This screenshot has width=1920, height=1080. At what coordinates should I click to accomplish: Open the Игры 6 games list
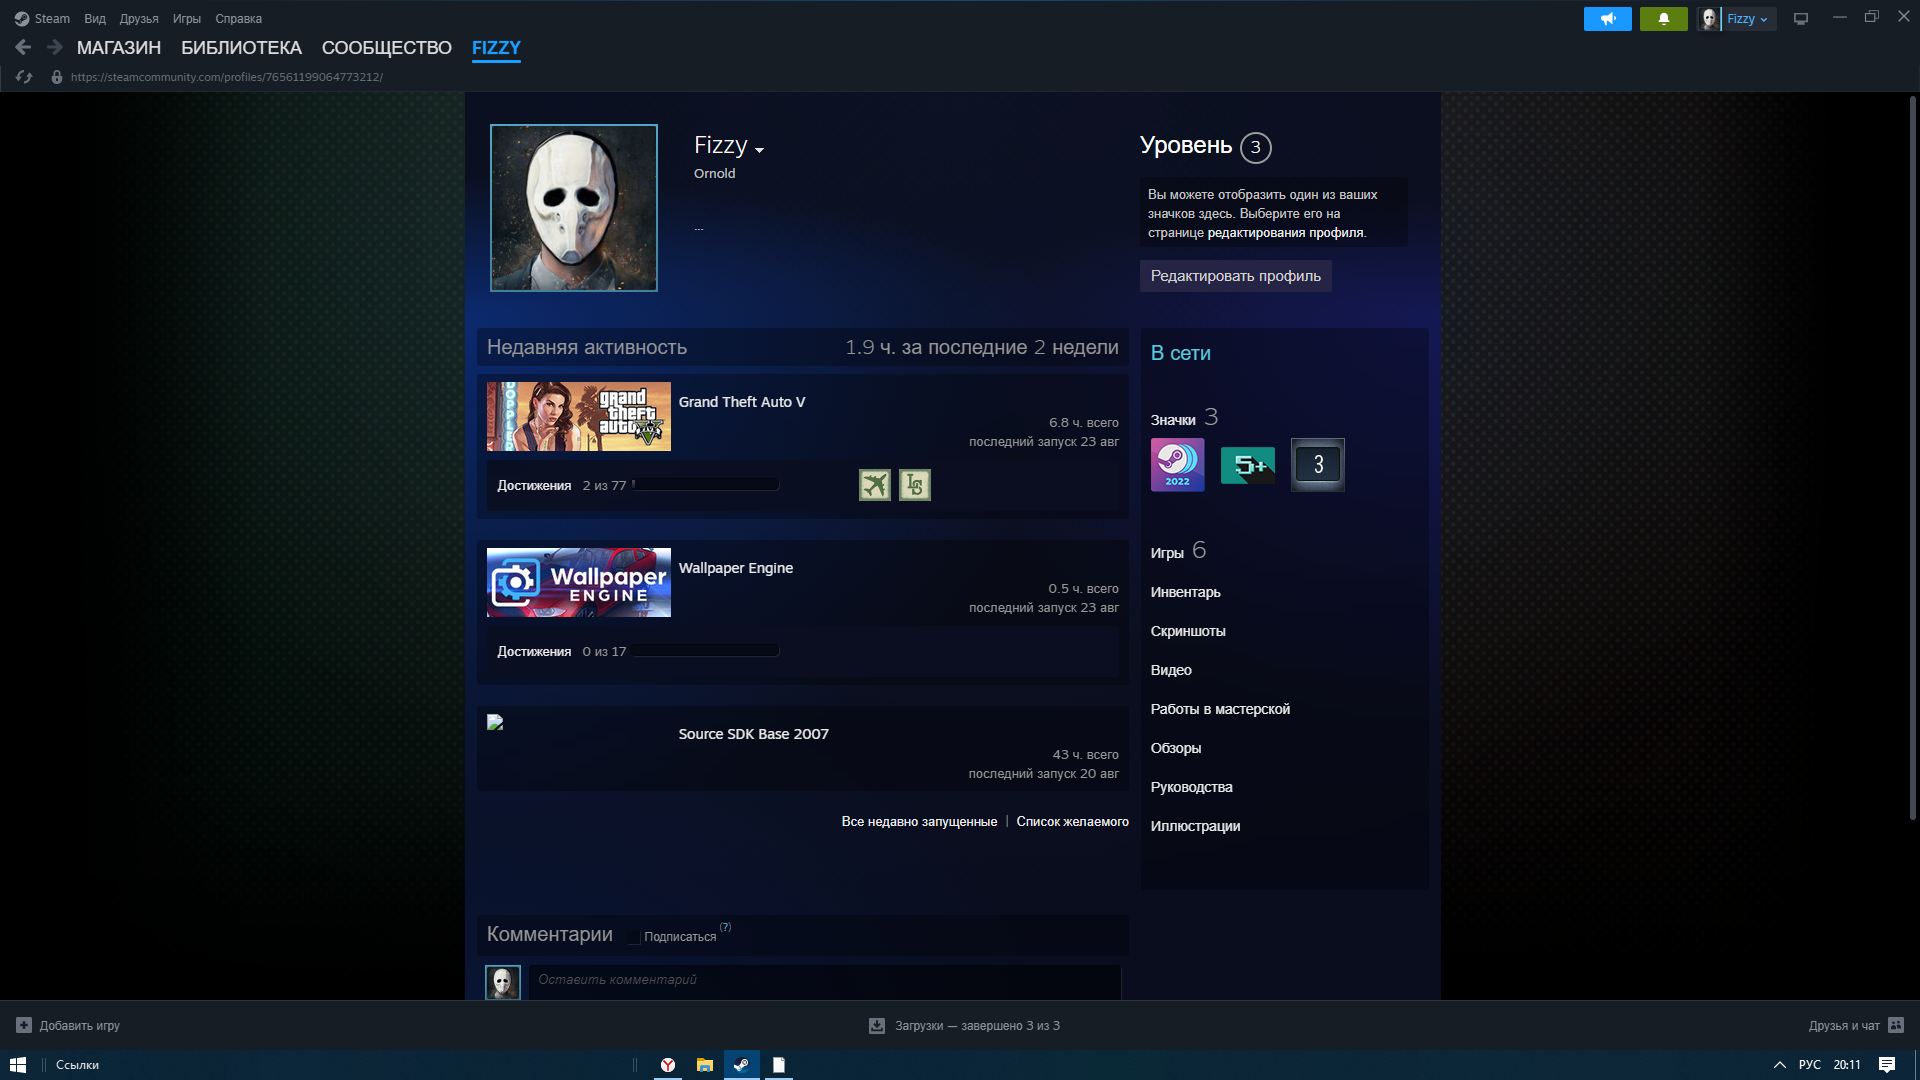1178,551
